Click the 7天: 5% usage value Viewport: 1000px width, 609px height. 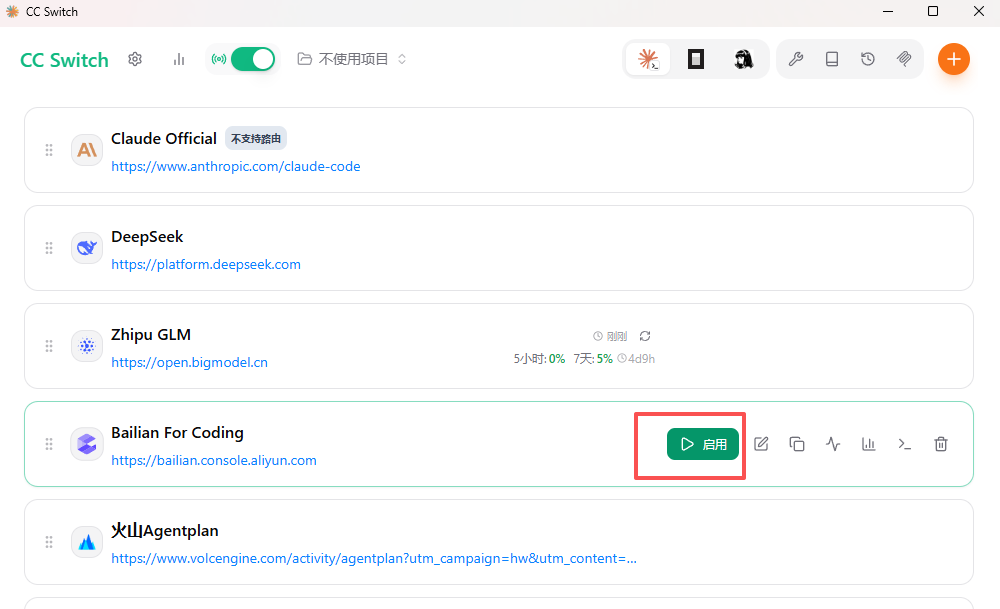click(x=593, y=359)
